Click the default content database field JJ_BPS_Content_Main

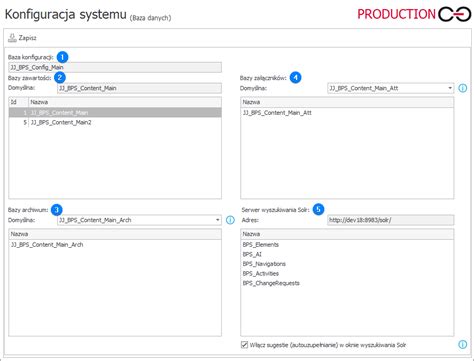(139, 88)
